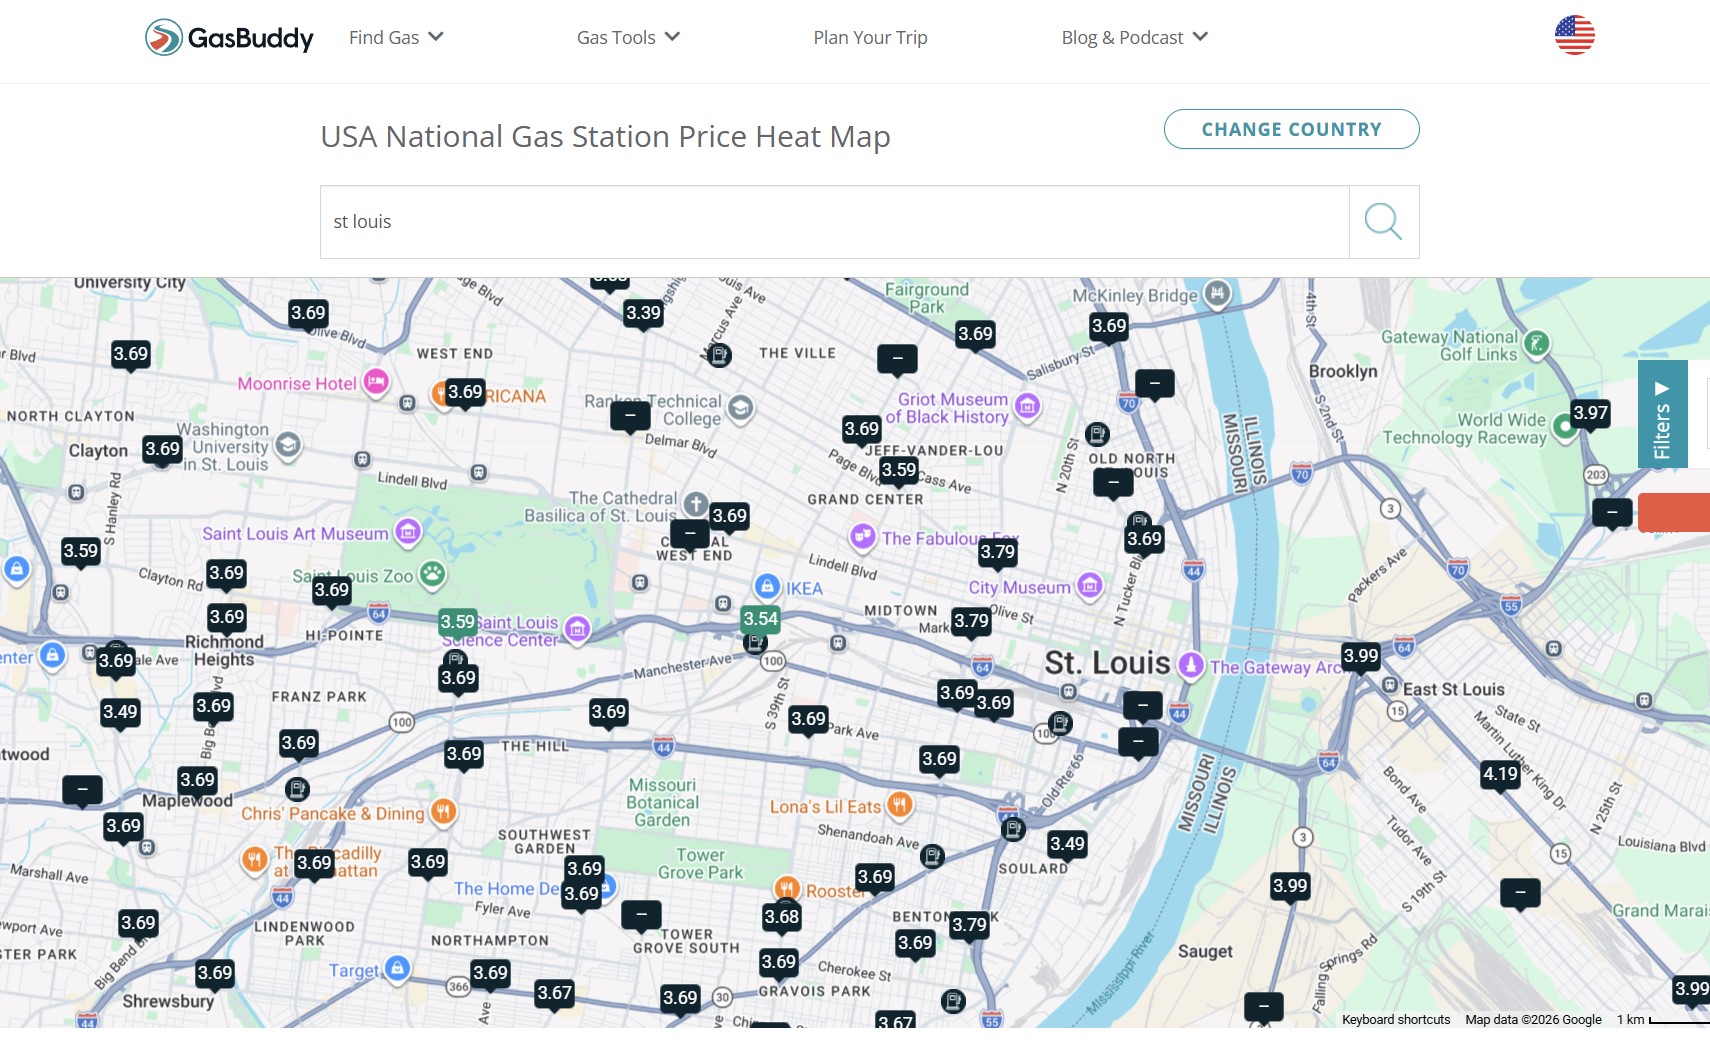The image size is (1710, 1051).
Task: Click the City Museum pin icon
Action: pyautogui.click(x=1090, y=585)
